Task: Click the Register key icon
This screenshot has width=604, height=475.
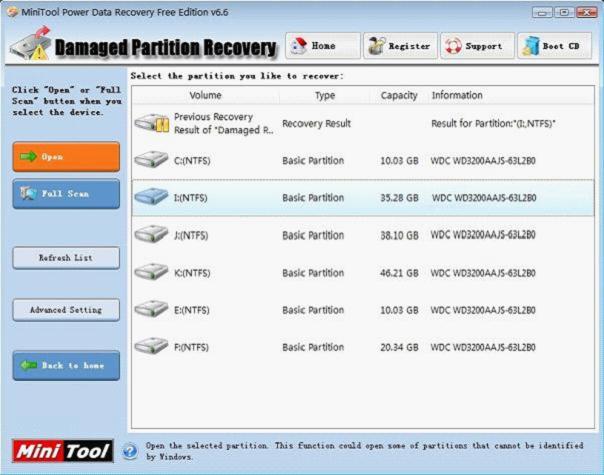Action: (376, 46)
